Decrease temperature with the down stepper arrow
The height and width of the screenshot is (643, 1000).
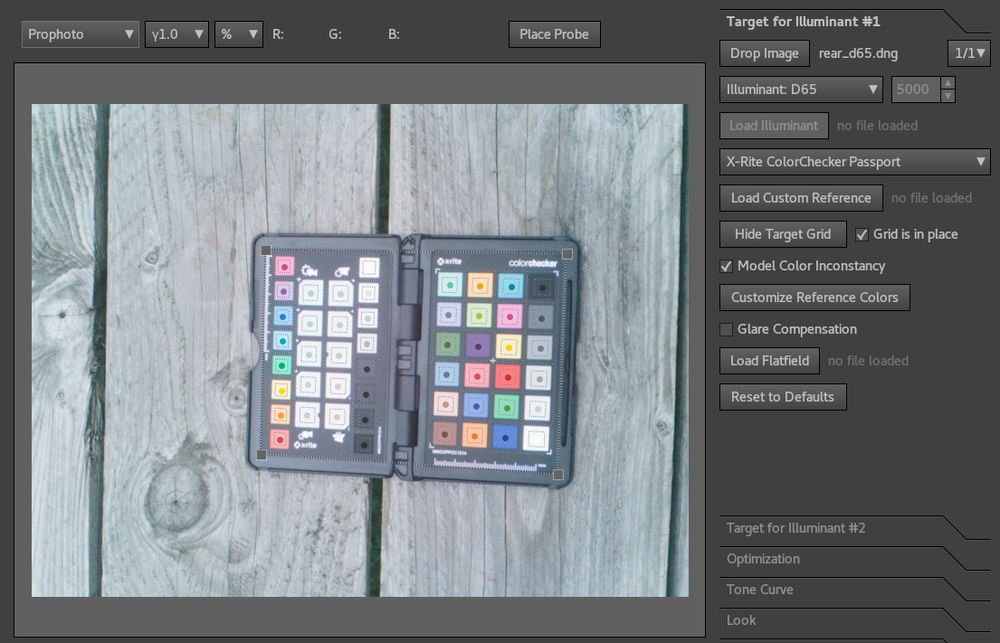pos(948,96)
